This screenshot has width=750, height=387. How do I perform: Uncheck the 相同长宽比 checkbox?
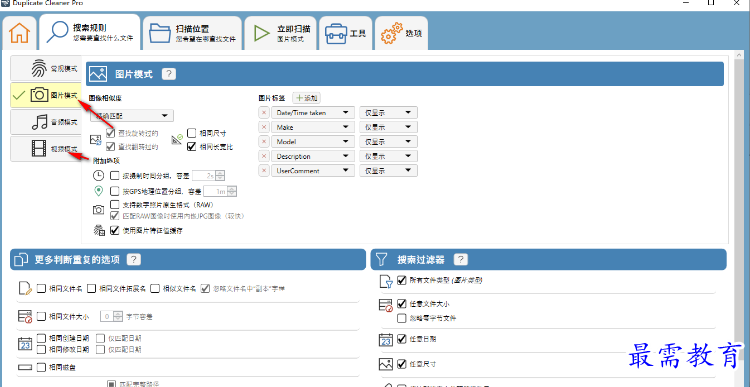pos(191,146)
